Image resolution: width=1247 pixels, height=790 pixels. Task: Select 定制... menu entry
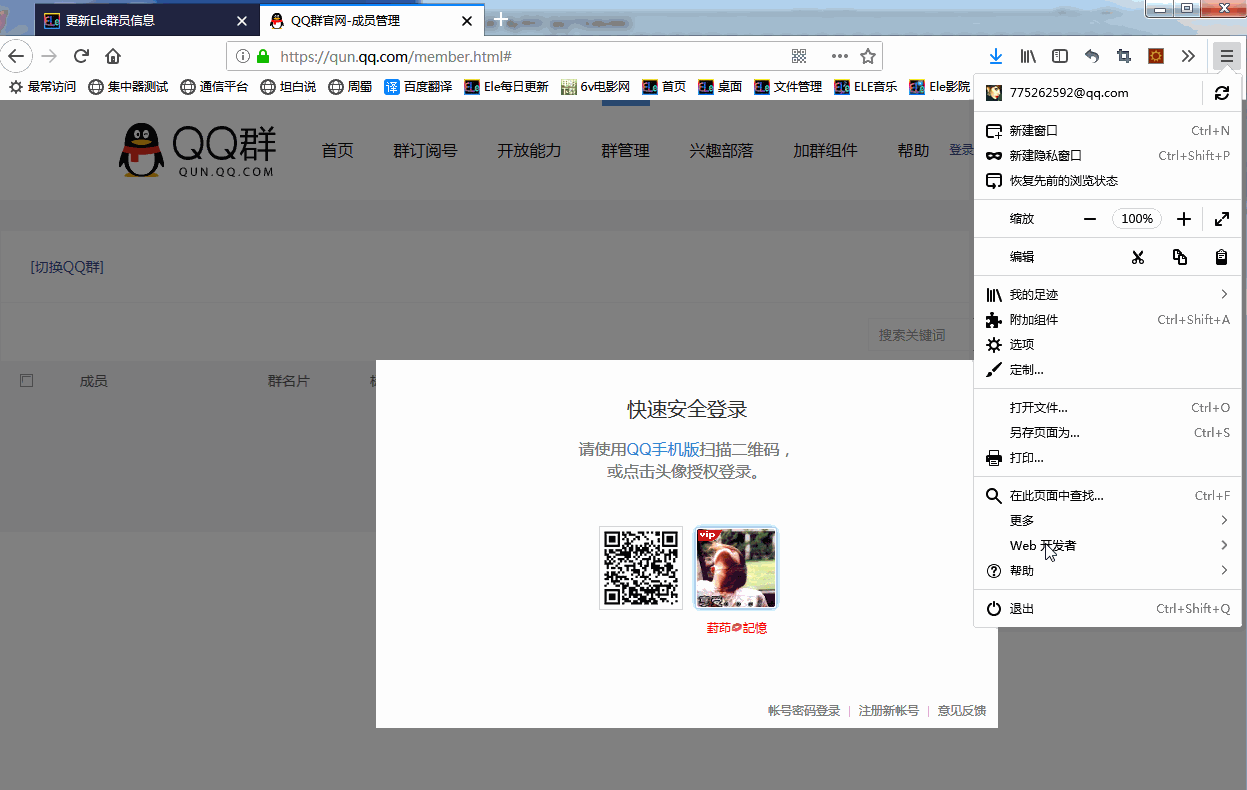[x=1107, y=370]
